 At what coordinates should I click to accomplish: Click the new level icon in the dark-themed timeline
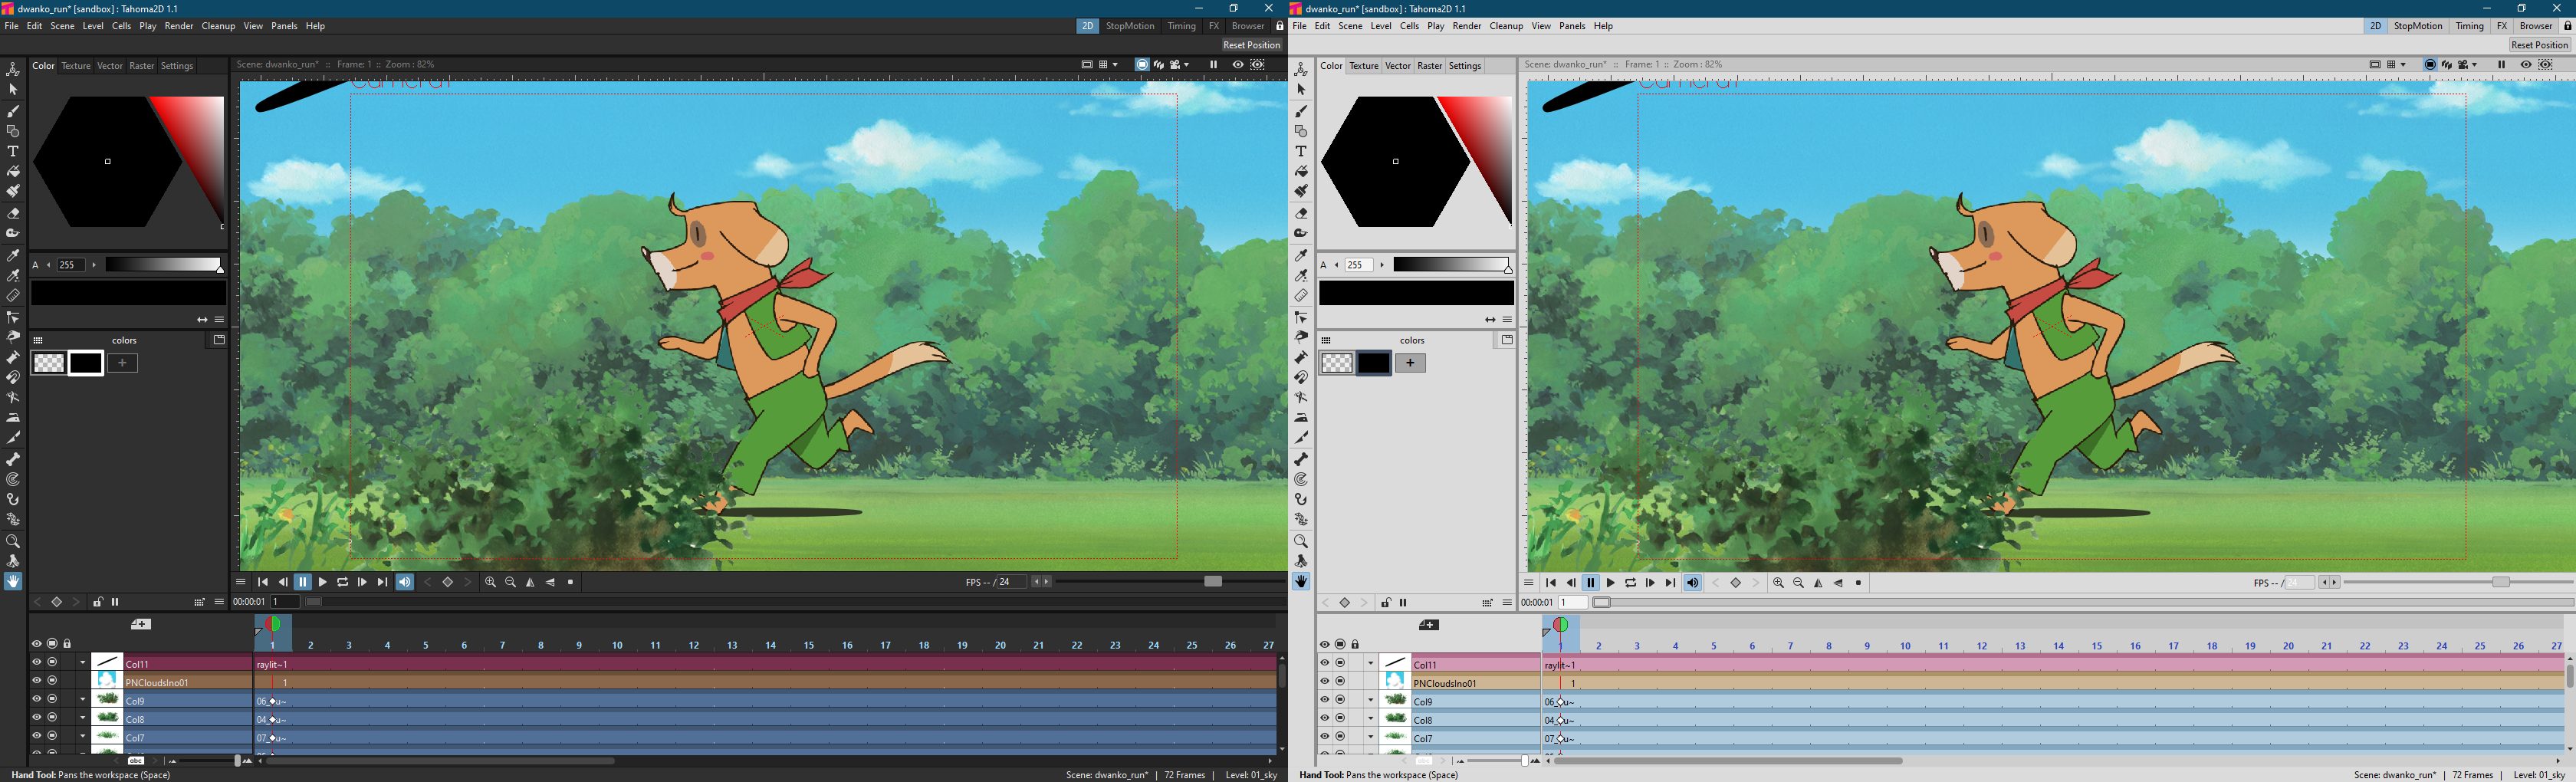click(x=141, y=625)
